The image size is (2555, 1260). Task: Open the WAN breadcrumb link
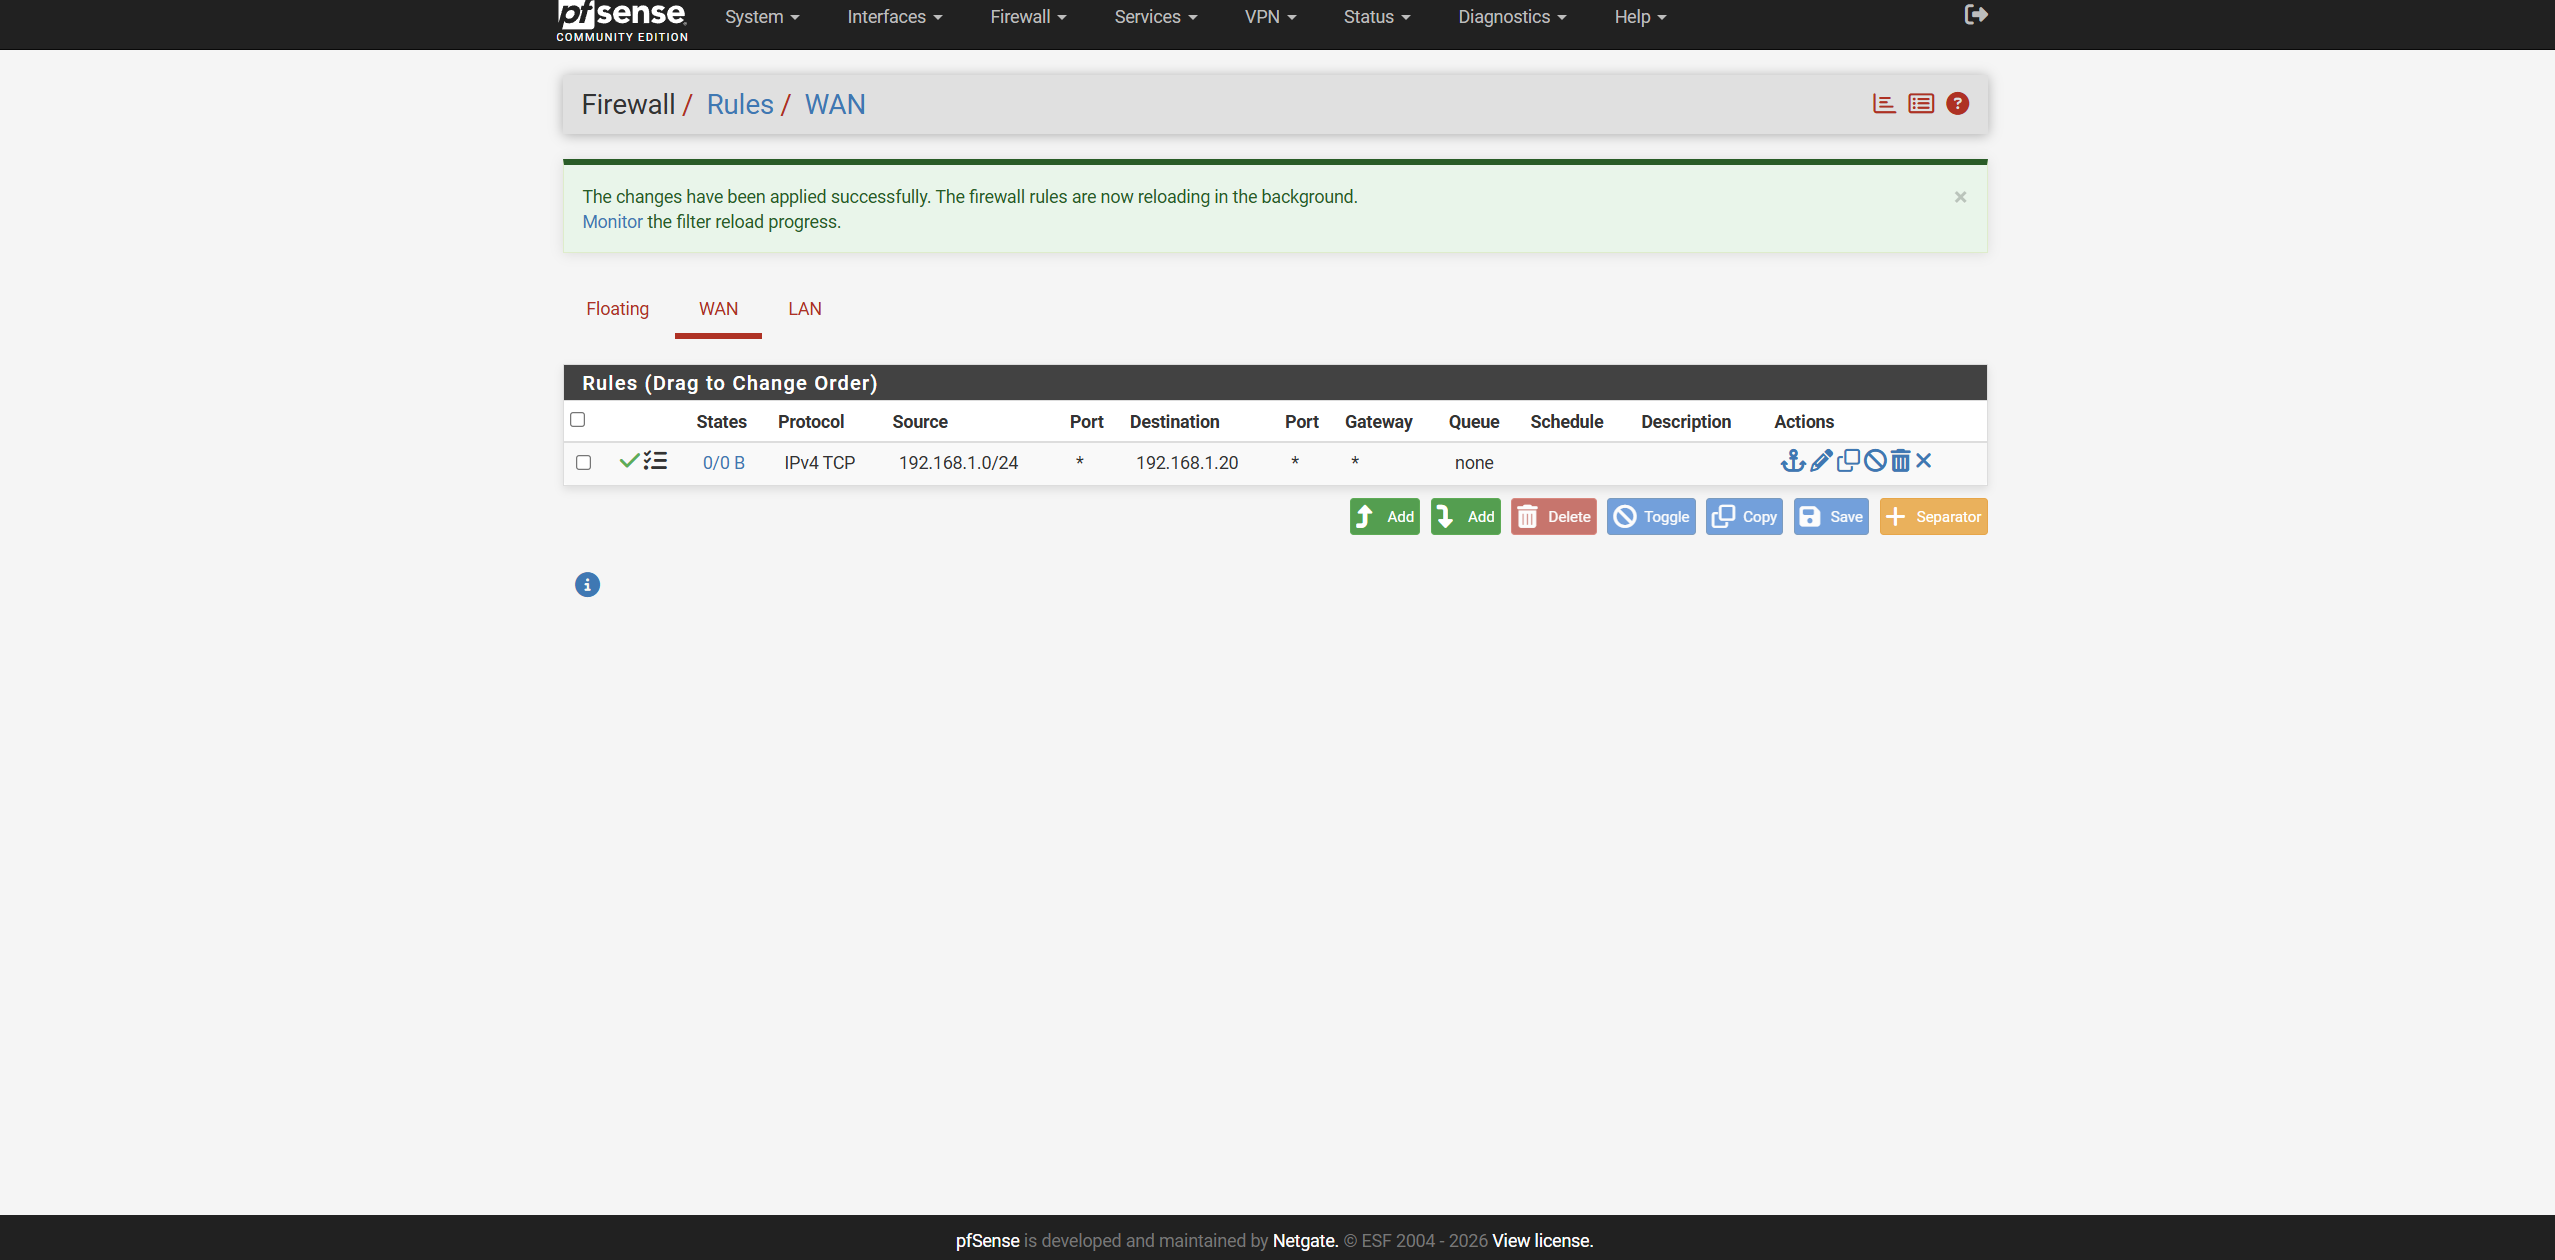[835, 105]
